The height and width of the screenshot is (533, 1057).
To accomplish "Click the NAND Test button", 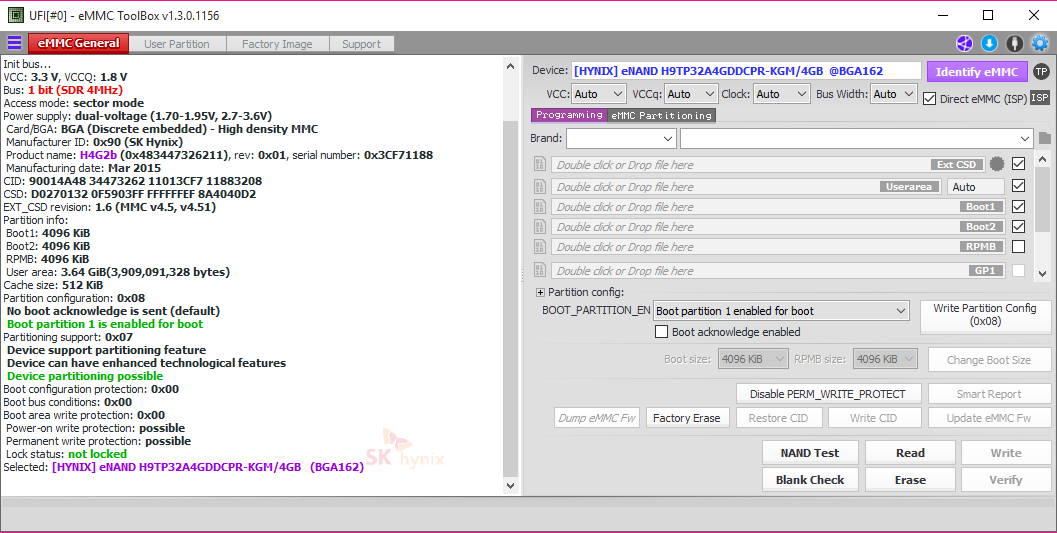I will pos(809,453).
